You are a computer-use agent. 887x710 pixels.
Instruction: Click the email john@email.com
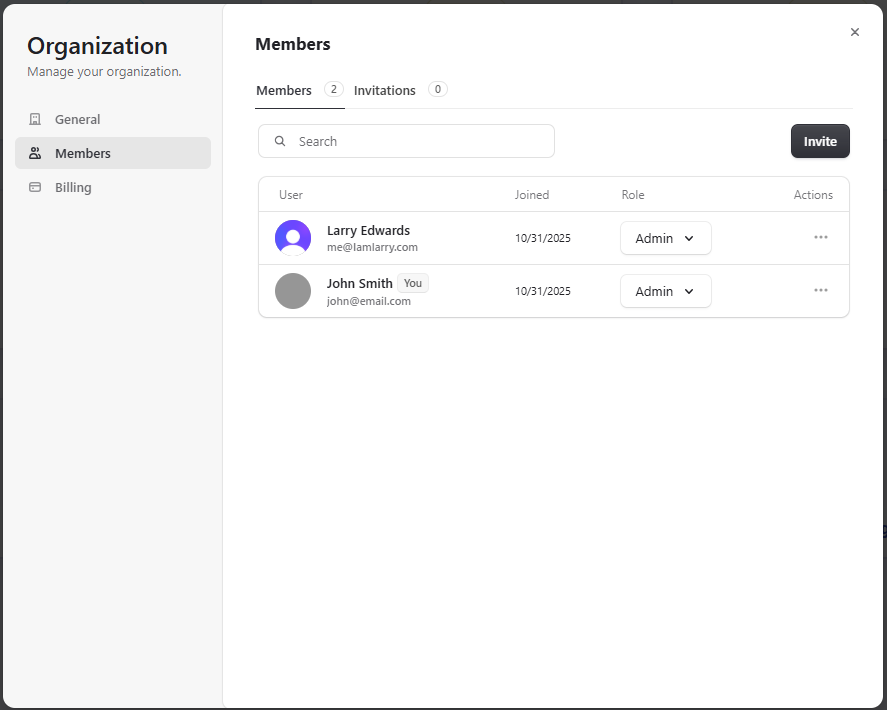(369, 301)
